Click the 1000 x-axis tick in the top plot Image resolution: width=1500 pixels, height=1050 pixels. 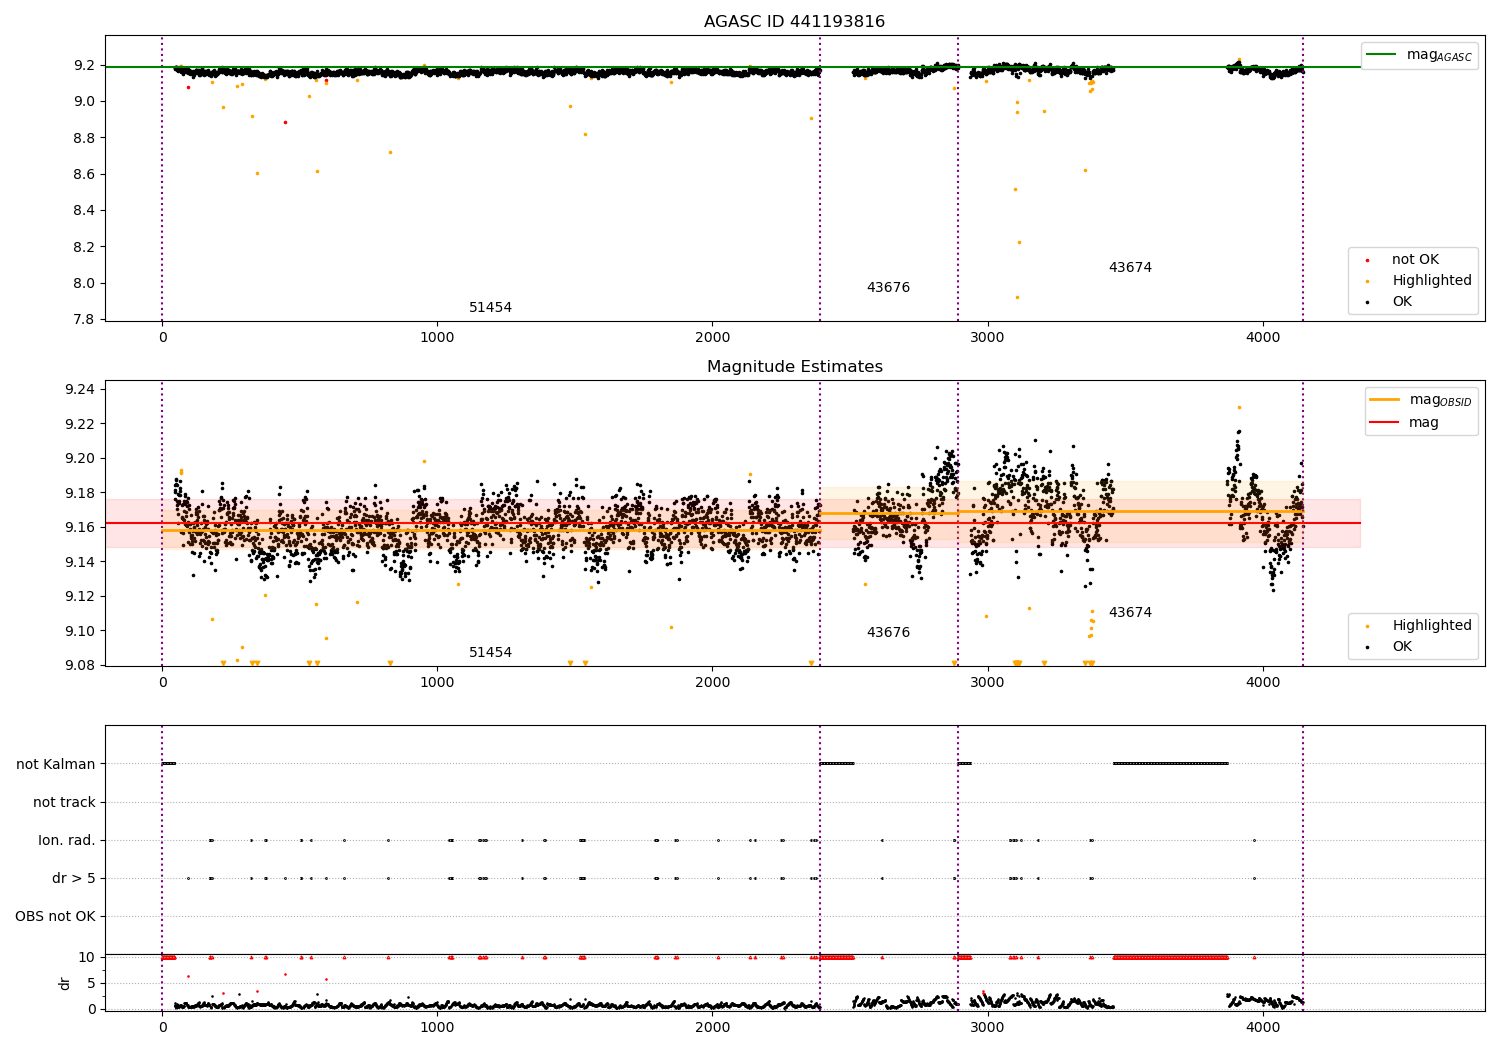pos(437,337)
